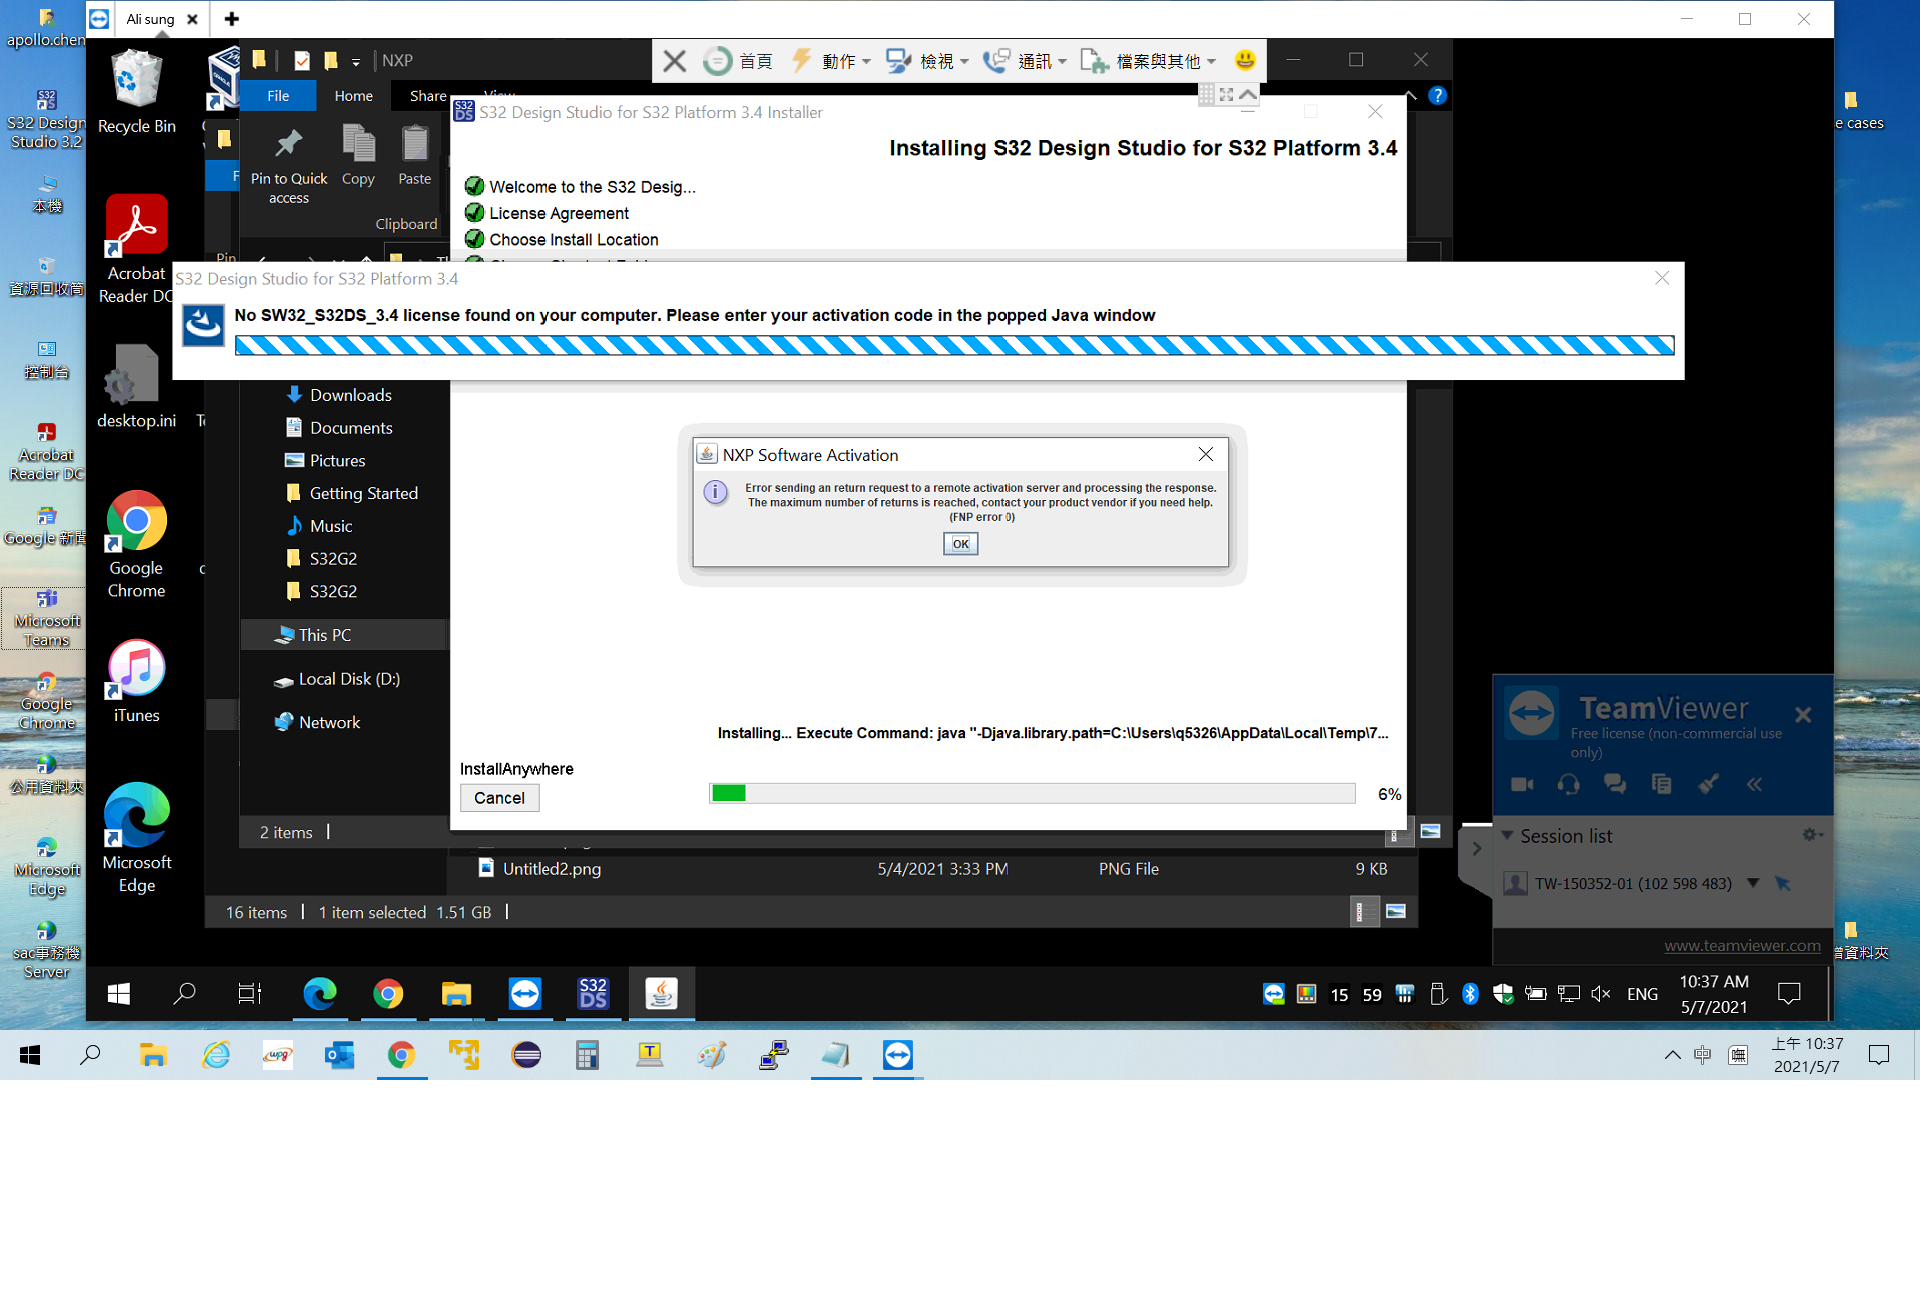Image resolution: width=1920 pixels, height=1300 pixels.
Task: Switch input language via the 中 tray indicator
Action: (x=1703, y=1055)
